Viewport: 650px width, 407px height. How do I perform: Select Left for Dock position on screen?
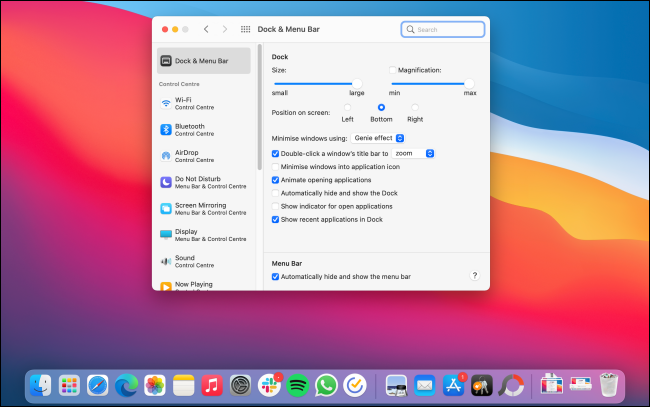[347, 107]
